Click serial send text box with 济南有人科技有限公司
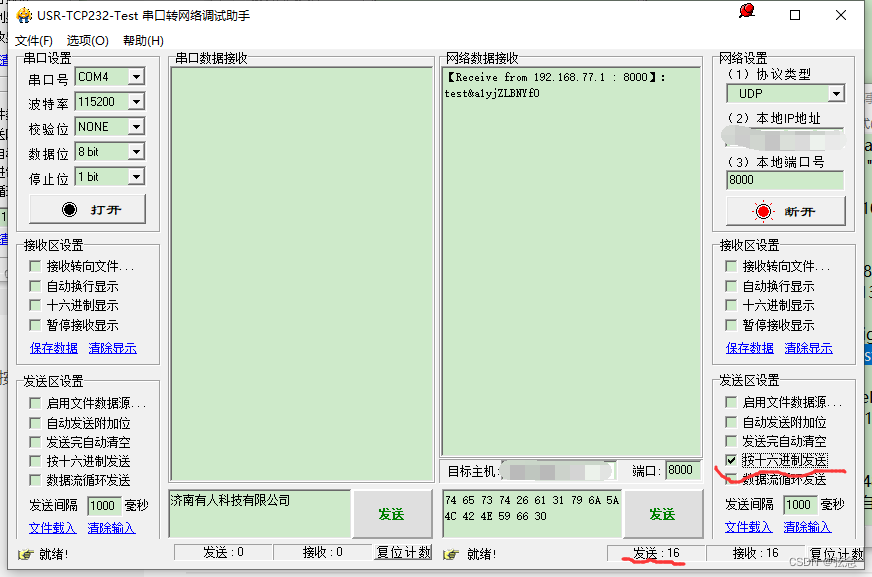 coord(260,514)
